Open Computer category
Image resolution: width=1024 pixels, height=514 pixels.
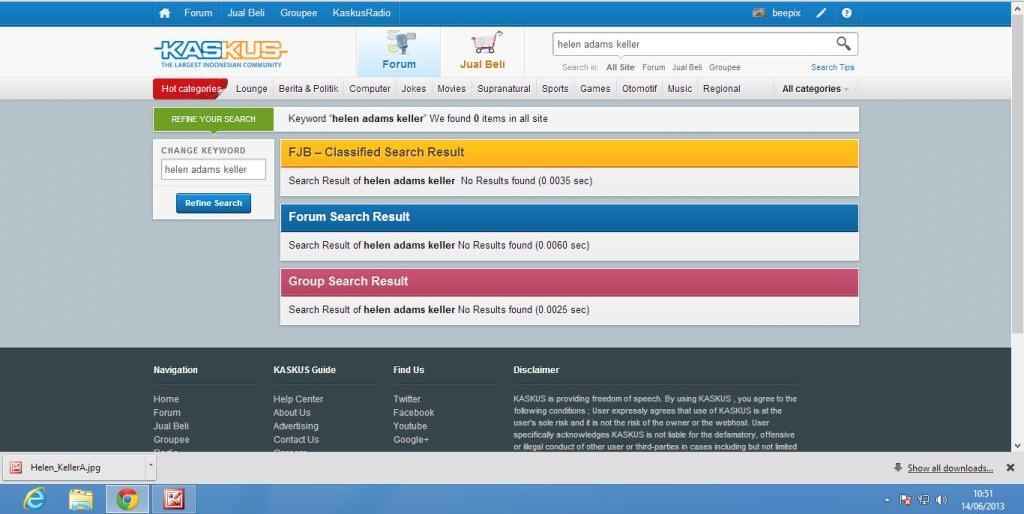370,89
